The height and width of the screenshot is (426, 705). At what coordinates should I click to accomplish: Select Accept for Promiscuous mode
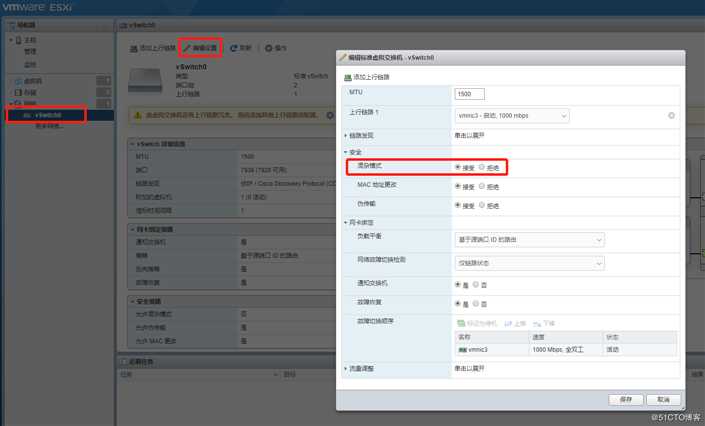458,167
